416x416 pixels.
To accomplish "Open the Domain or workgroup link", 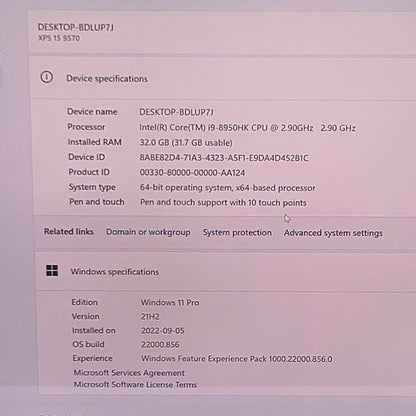I will tap(148, 232).
